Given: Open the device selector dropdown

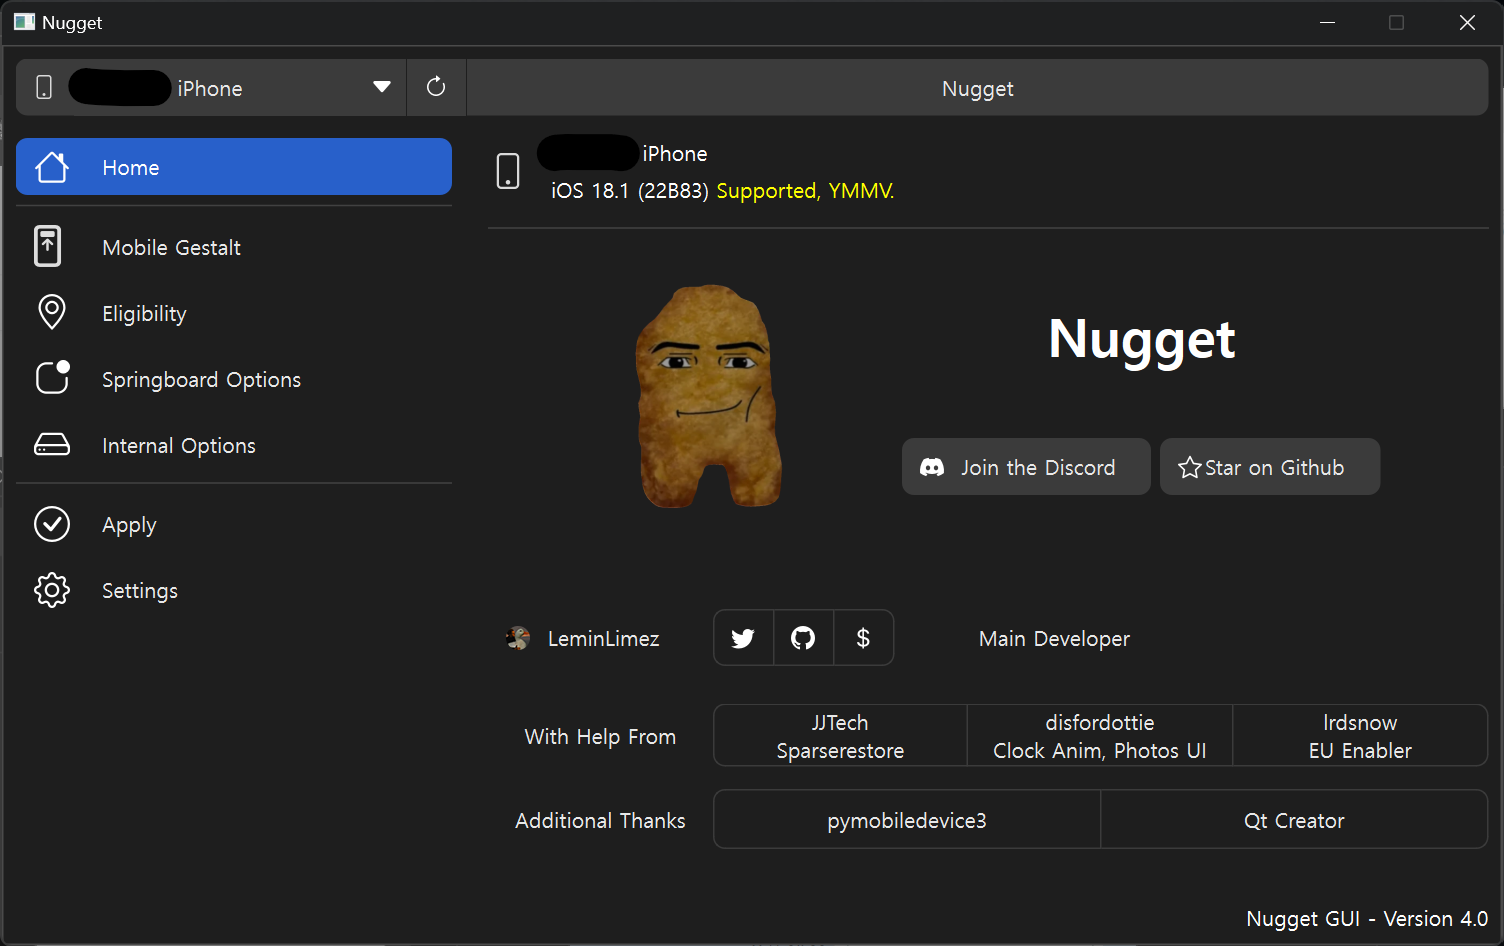Looking at the screenshot, I should (x=211, y=88).
